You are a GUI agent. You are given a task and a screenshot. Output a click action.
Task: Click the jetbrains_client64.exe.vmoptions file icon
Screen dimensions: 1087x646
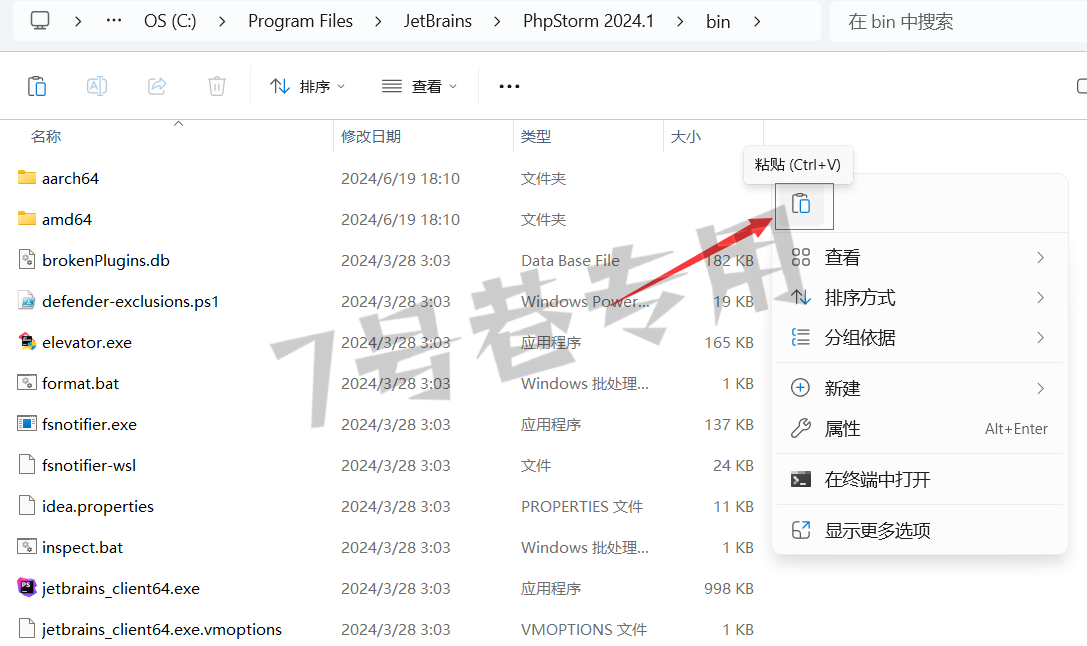tap(26, 629)
